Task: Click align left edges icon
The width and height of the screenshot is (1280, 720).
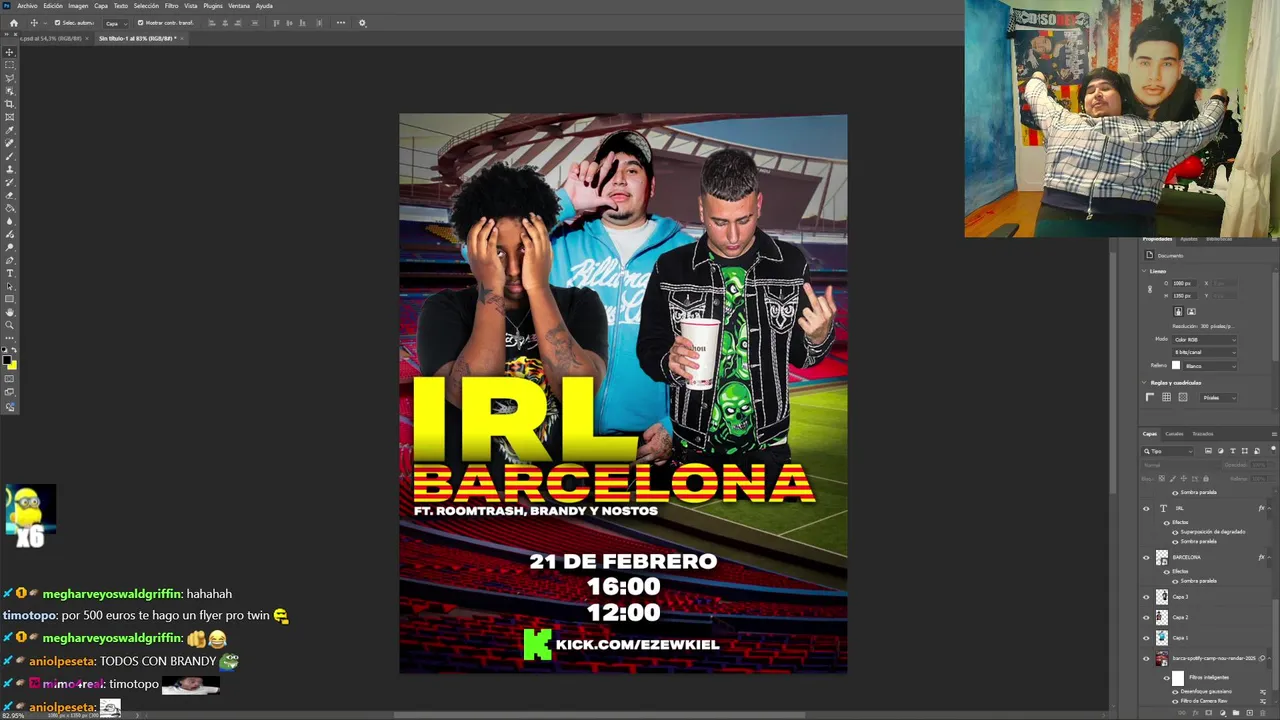Action: click(x=211, y=23)
